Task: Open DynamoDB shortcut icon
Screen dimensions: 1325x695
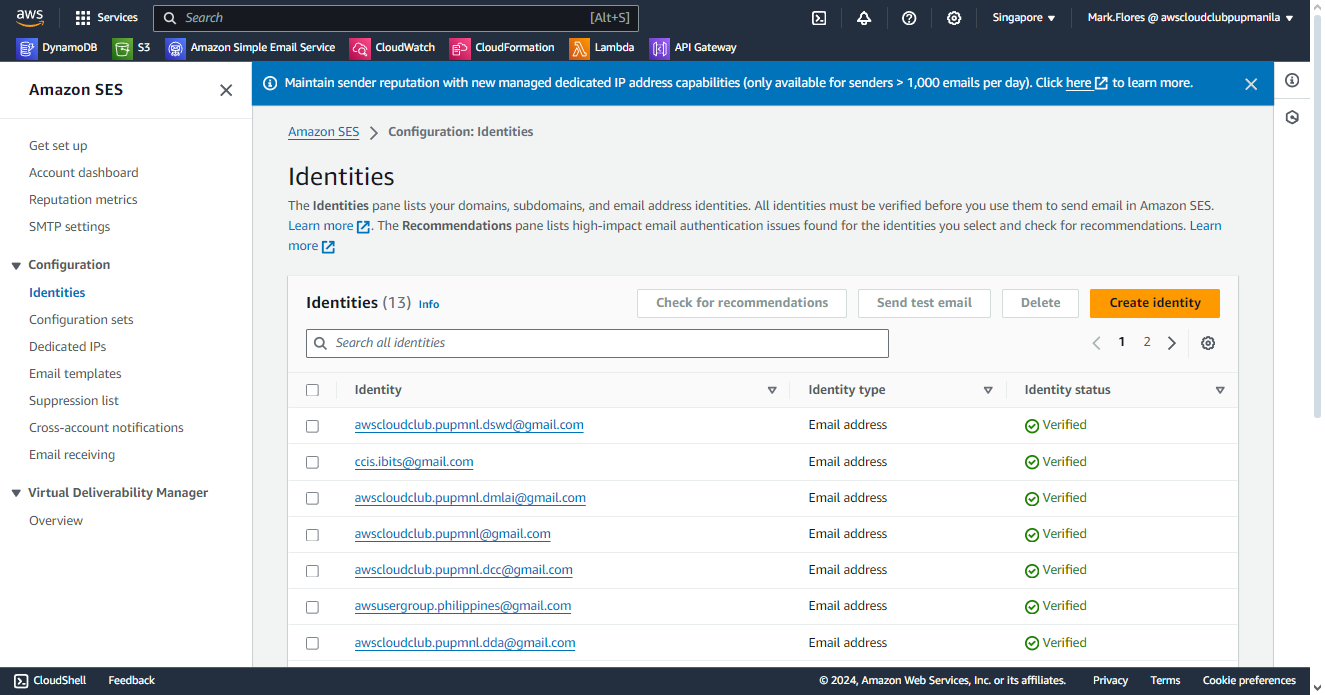Action: click(27, 48)
